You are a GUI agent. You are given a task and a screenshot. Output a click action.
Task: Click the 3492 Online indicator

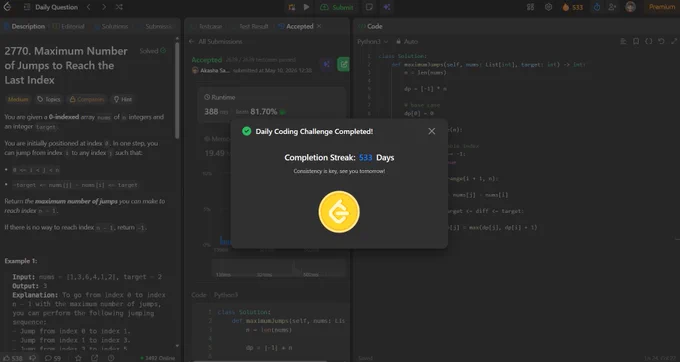pos(158,358)
